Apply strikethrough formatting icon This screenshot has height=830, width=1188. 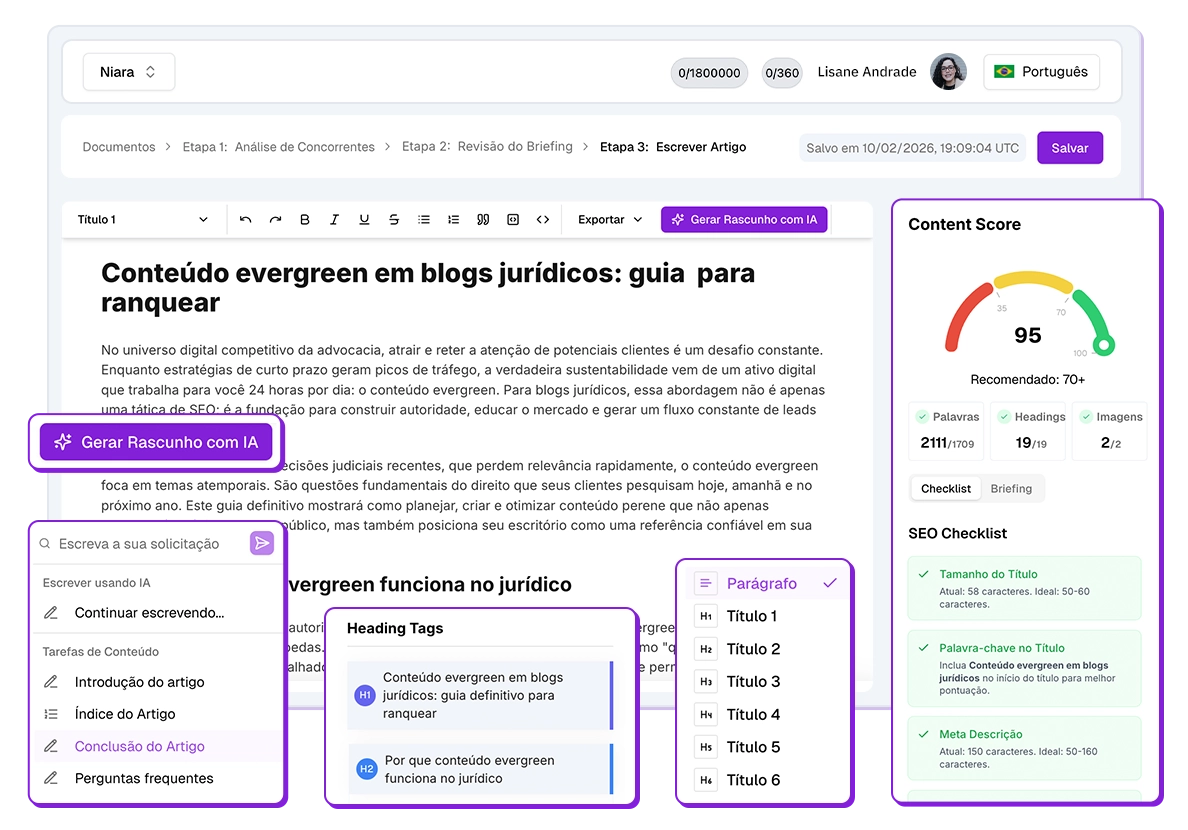coord(394,220)
